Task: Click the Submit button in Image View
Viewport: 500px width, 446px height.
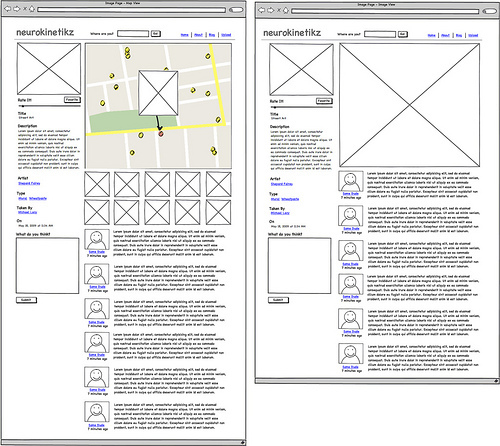Action: pos(278,300)
